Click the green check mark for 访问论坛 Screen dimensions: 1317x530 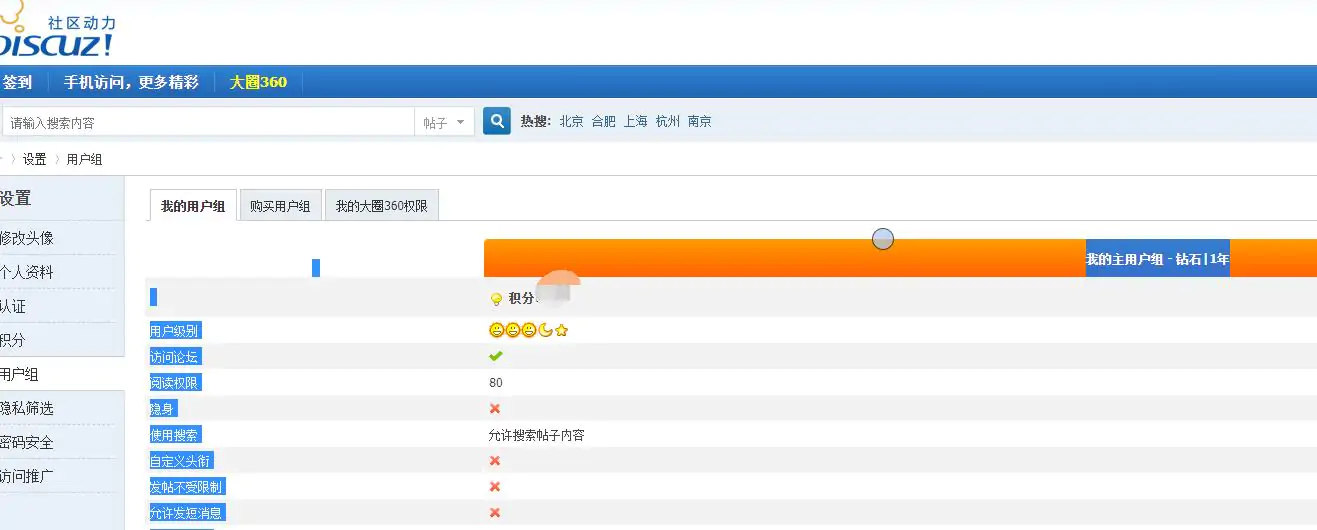pyautogui.click(x=496, y=356)
